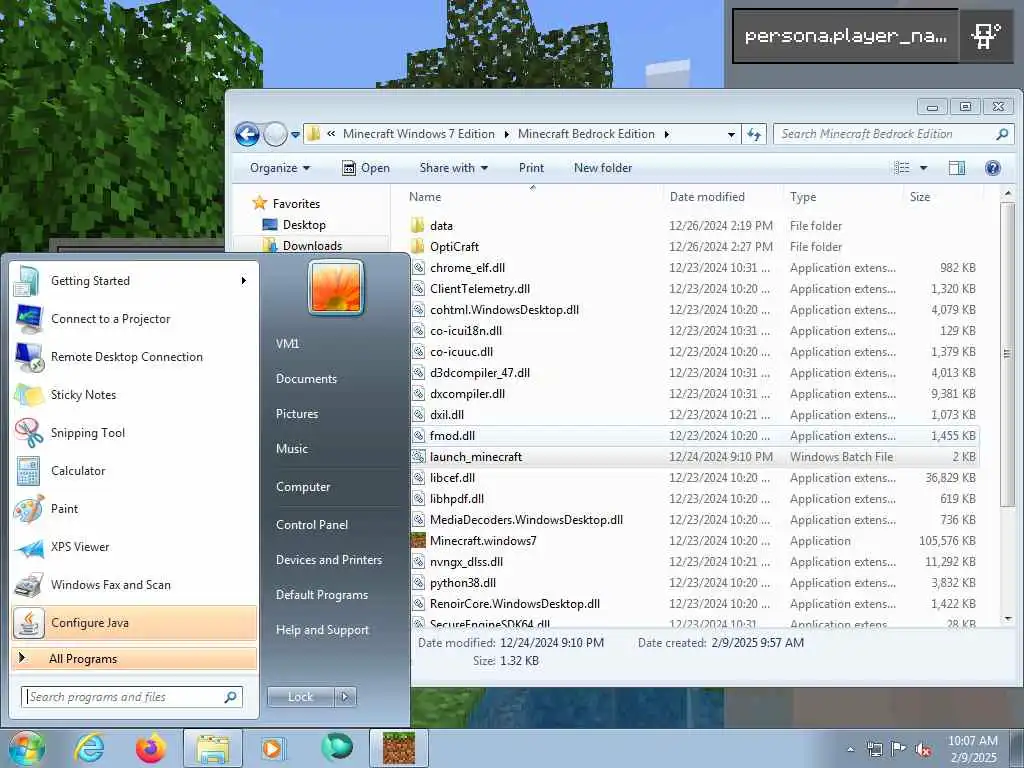Image resolution: width=1024 pixels, height=768 pixels.
Task: Click the Change your view icon
Action: click(902, 168)
